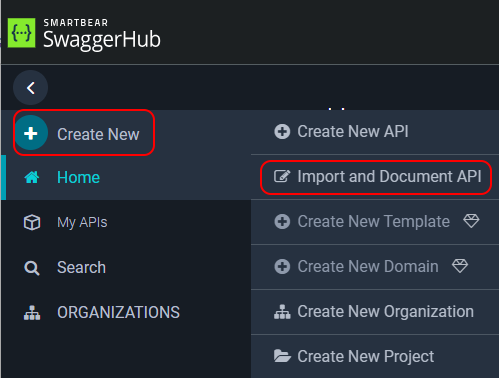Image resolution: width=499 pixels, height=378 pixels.
Task: Choose Create New Project option
Action: 366,356
